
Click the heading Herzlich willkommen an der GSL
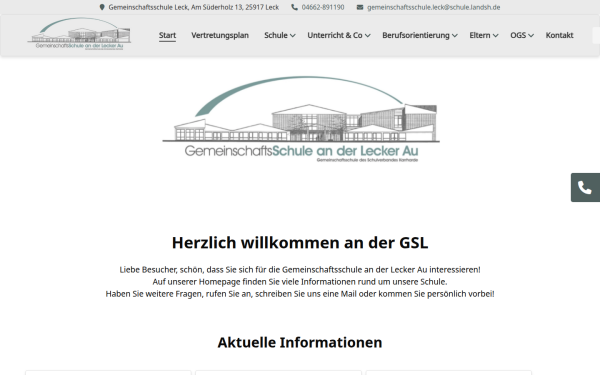300,243
